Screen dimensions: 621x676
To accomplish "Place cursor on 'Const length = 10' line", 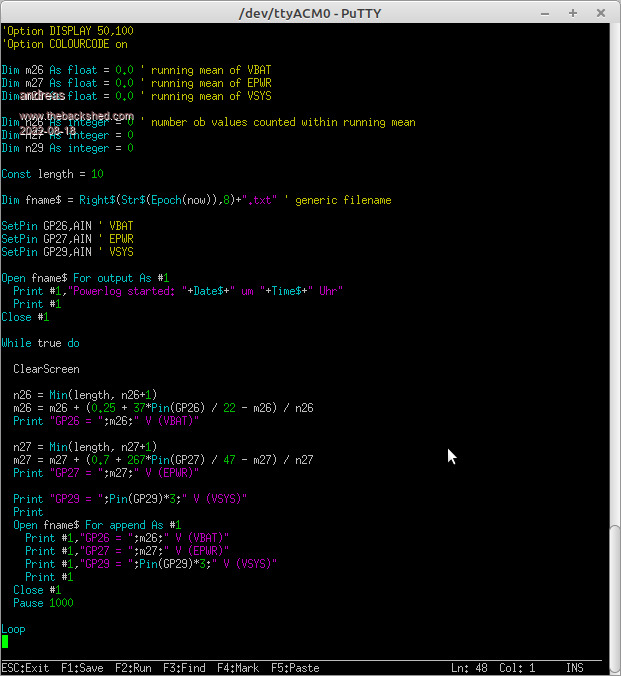I will (52, 174).
